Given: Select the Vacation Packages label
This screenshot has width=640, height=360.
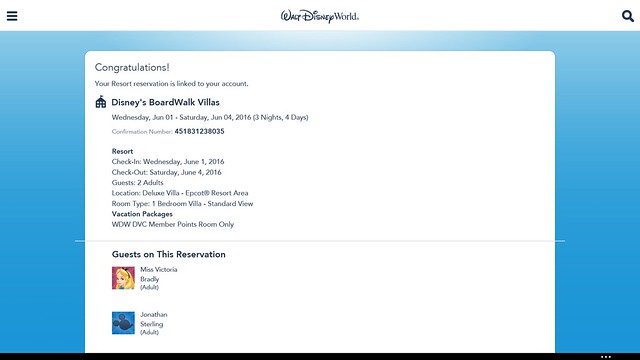Looking at the screenshot, I should click(x=142, y=214).
